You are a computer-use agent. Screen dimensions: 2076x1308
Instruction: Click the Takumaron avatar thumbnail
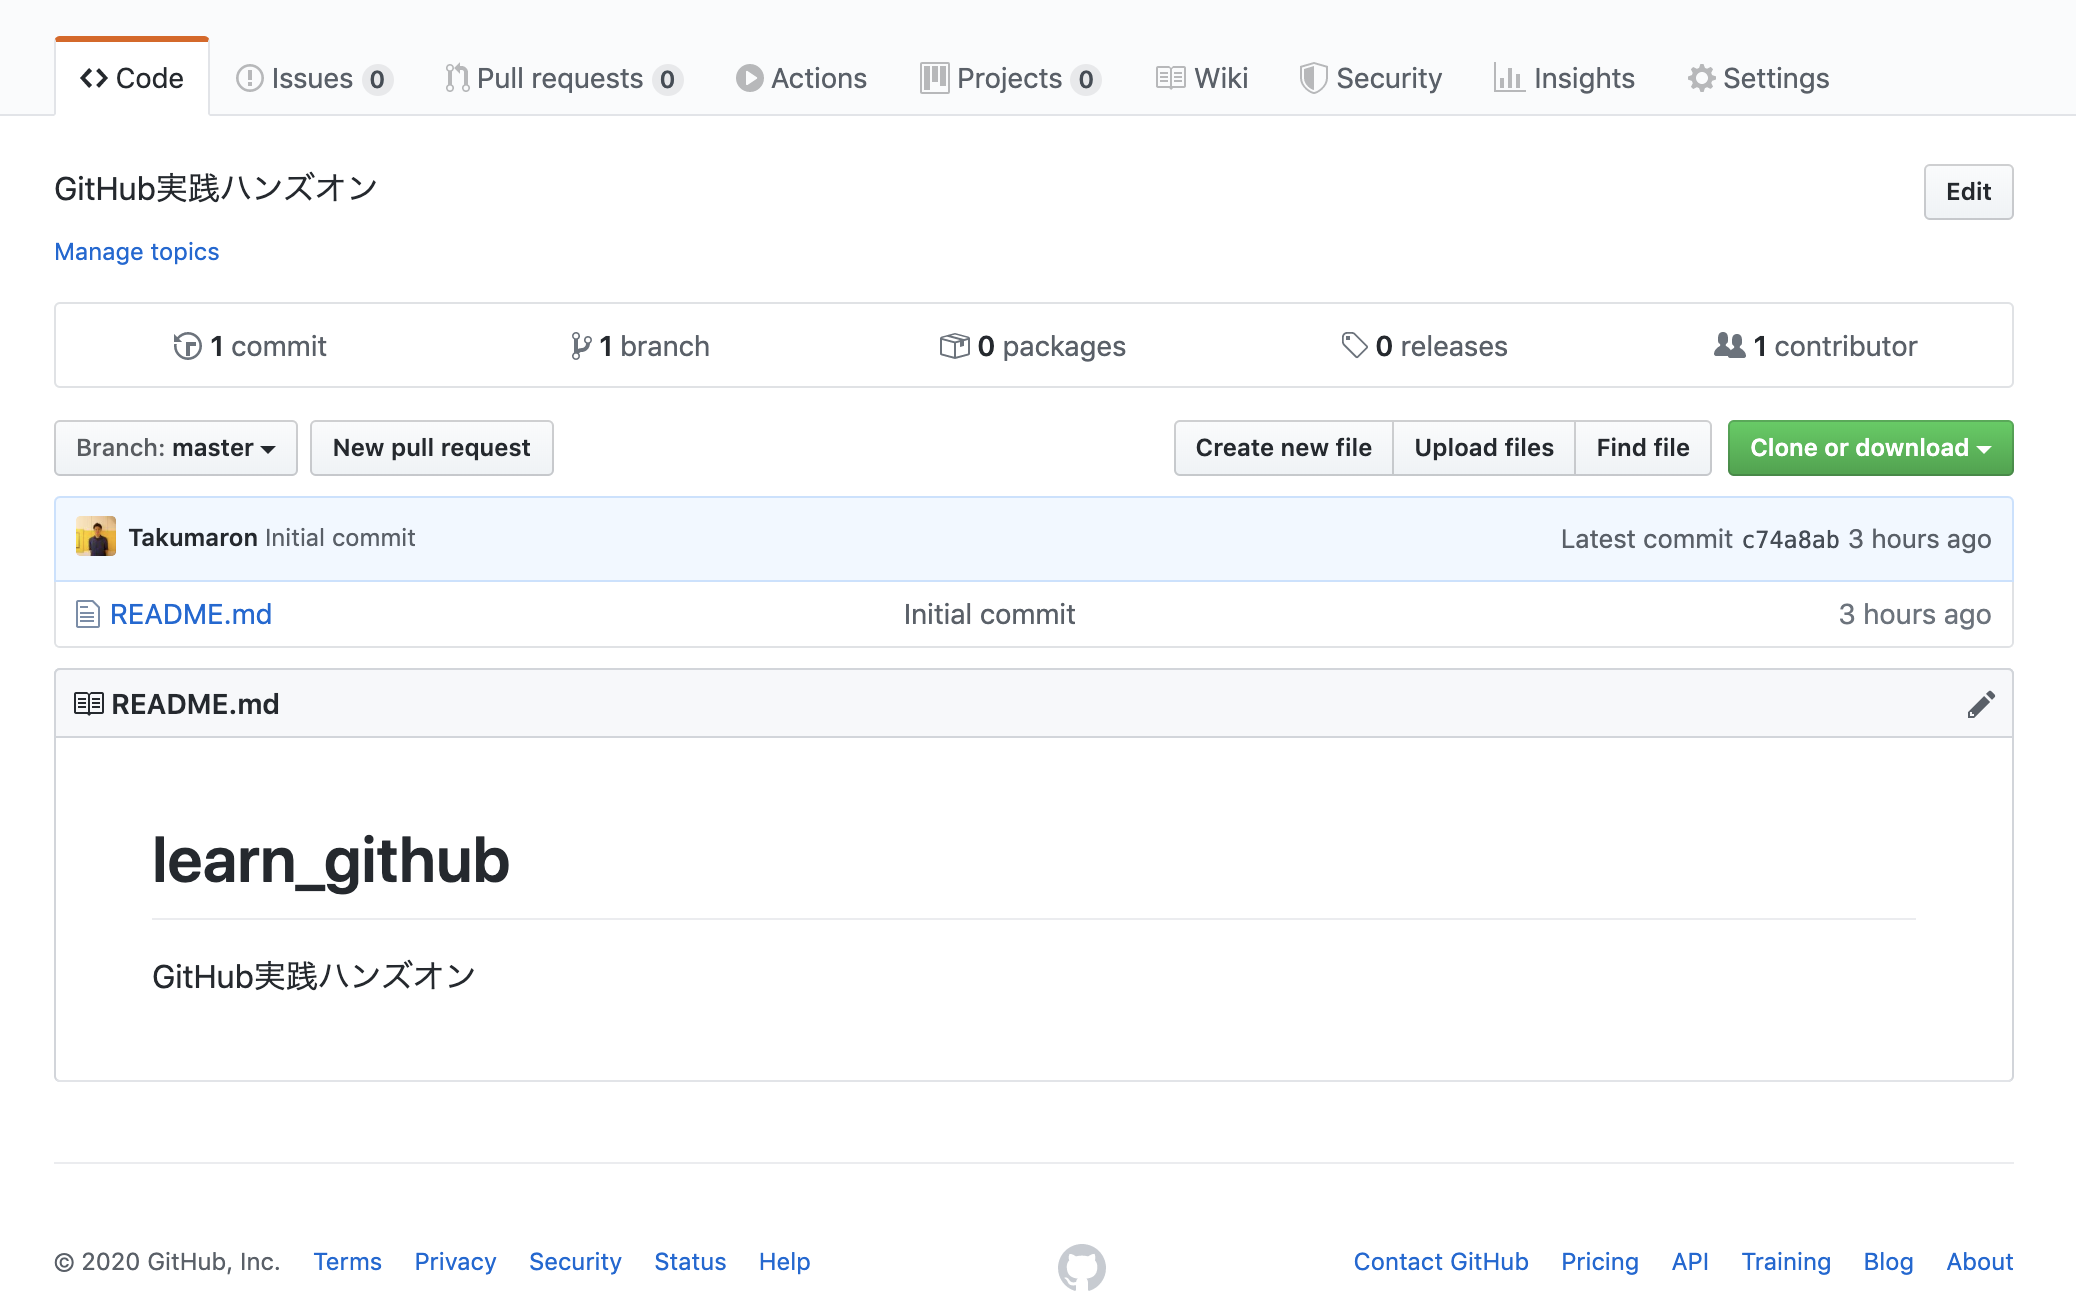point(96,537)
